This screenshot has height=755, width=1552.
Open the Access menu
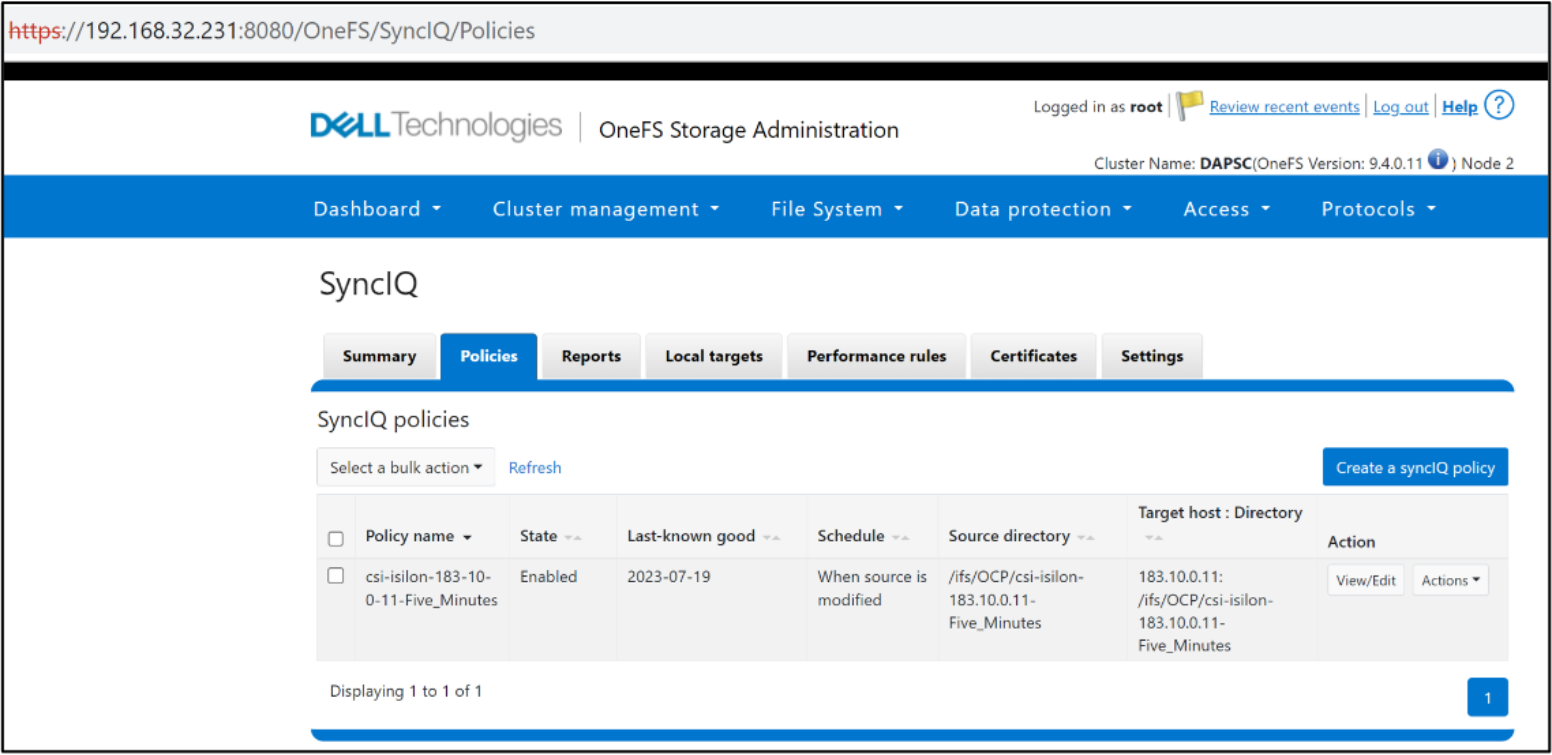(x=1227, y=209)
